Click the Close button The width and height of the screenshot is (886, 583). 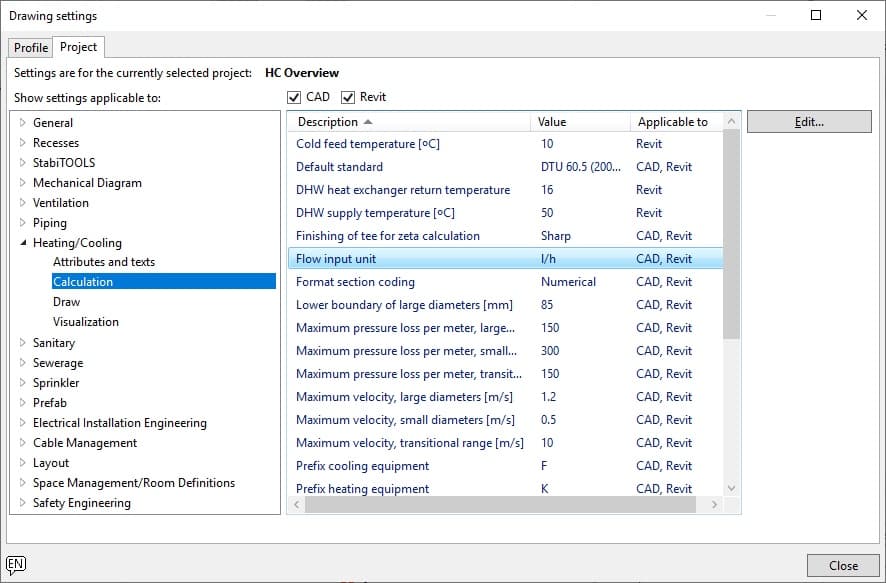point(843,565)
